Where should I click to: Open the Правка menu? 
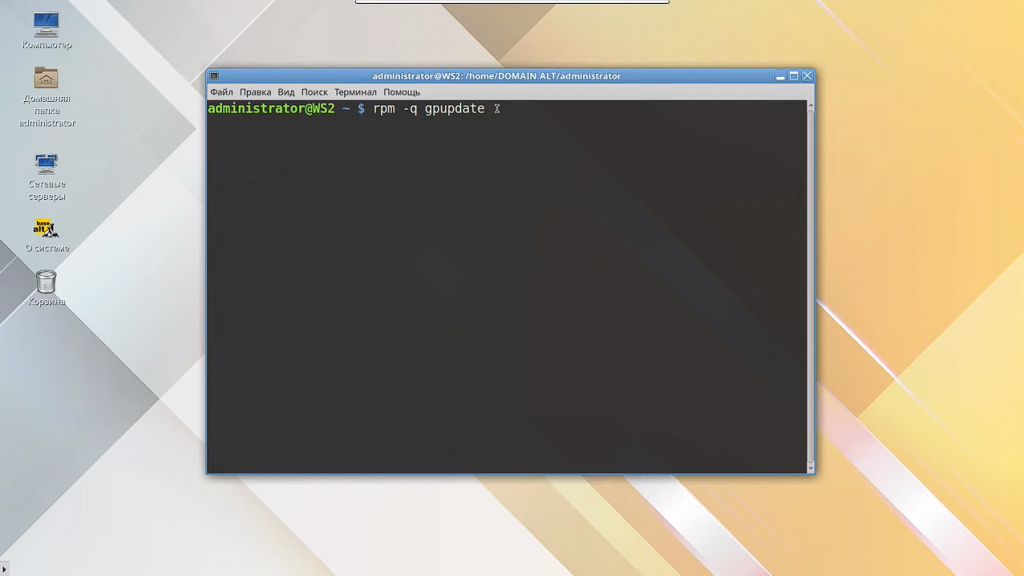point(255,92)
